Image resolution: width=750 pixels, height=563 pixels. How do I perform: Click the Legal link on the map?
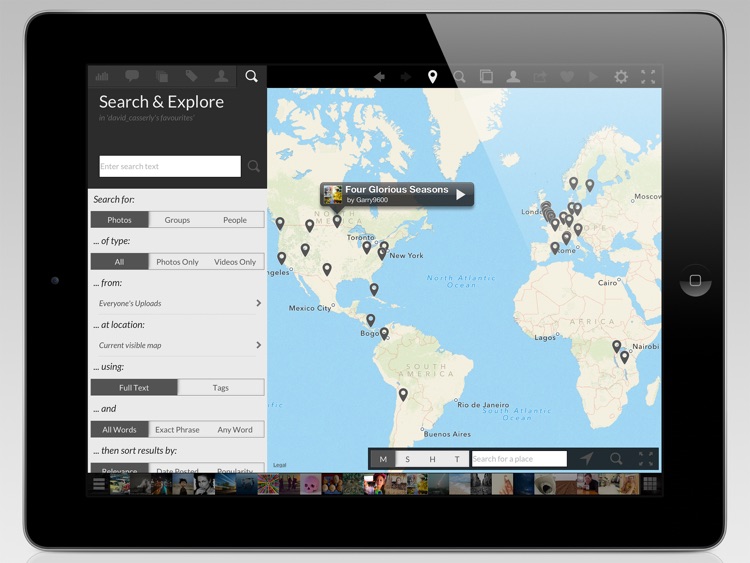click(x=279, y=465)
